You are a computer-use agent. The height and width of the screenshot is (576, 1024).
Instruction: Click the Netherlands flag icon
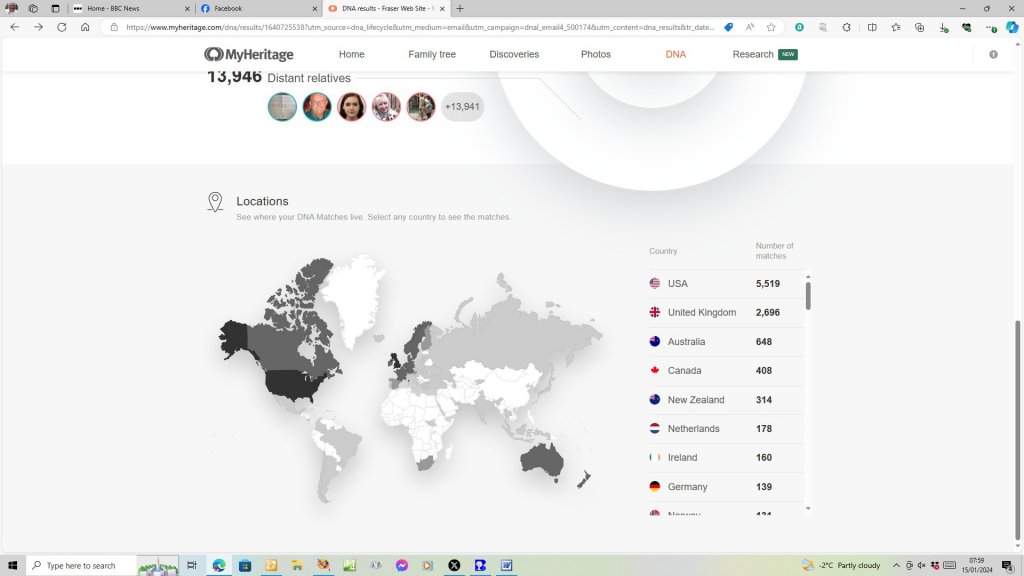pos(655,429)
